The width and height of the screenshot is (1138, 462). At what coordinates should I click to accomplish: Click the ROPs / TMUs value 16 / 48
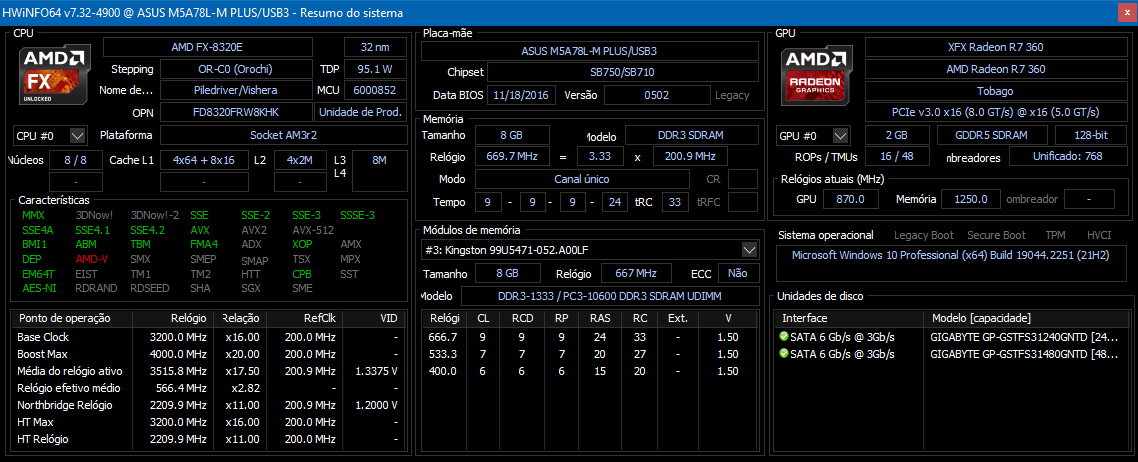[897, 157]
